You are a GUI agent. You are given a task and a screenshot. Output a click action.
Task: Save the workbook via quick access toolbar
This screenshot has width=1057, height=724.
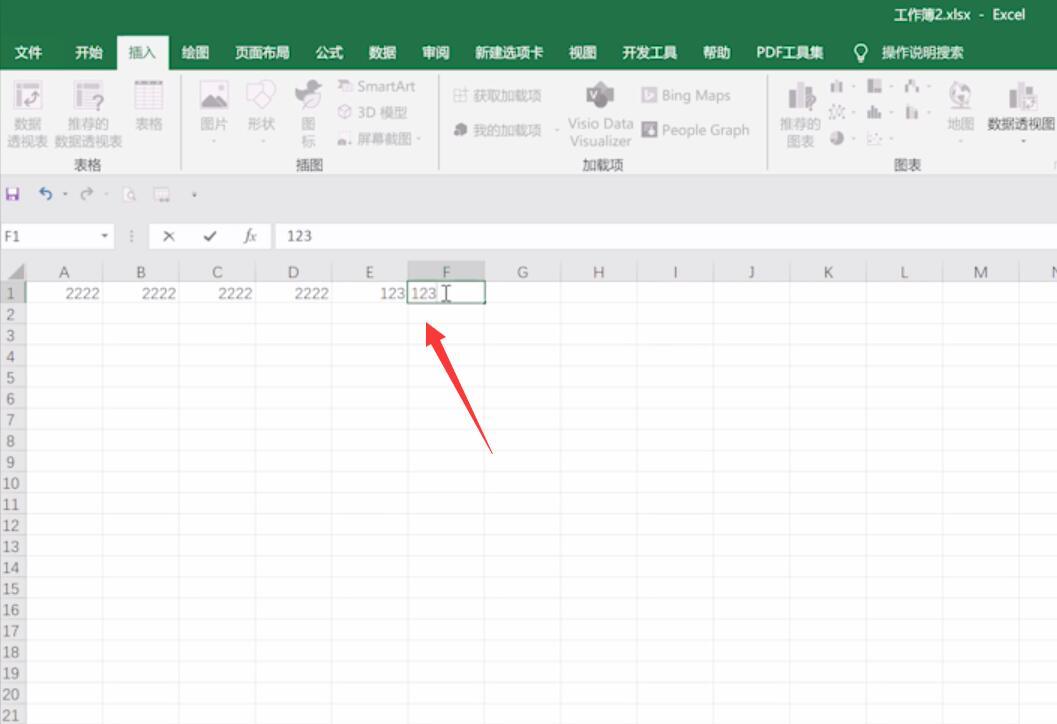click(x=12, y=194)
